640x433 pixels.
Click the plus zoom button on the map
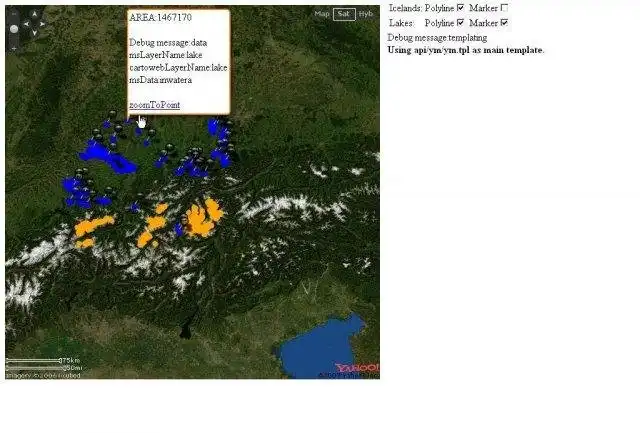tap(14, 48)
